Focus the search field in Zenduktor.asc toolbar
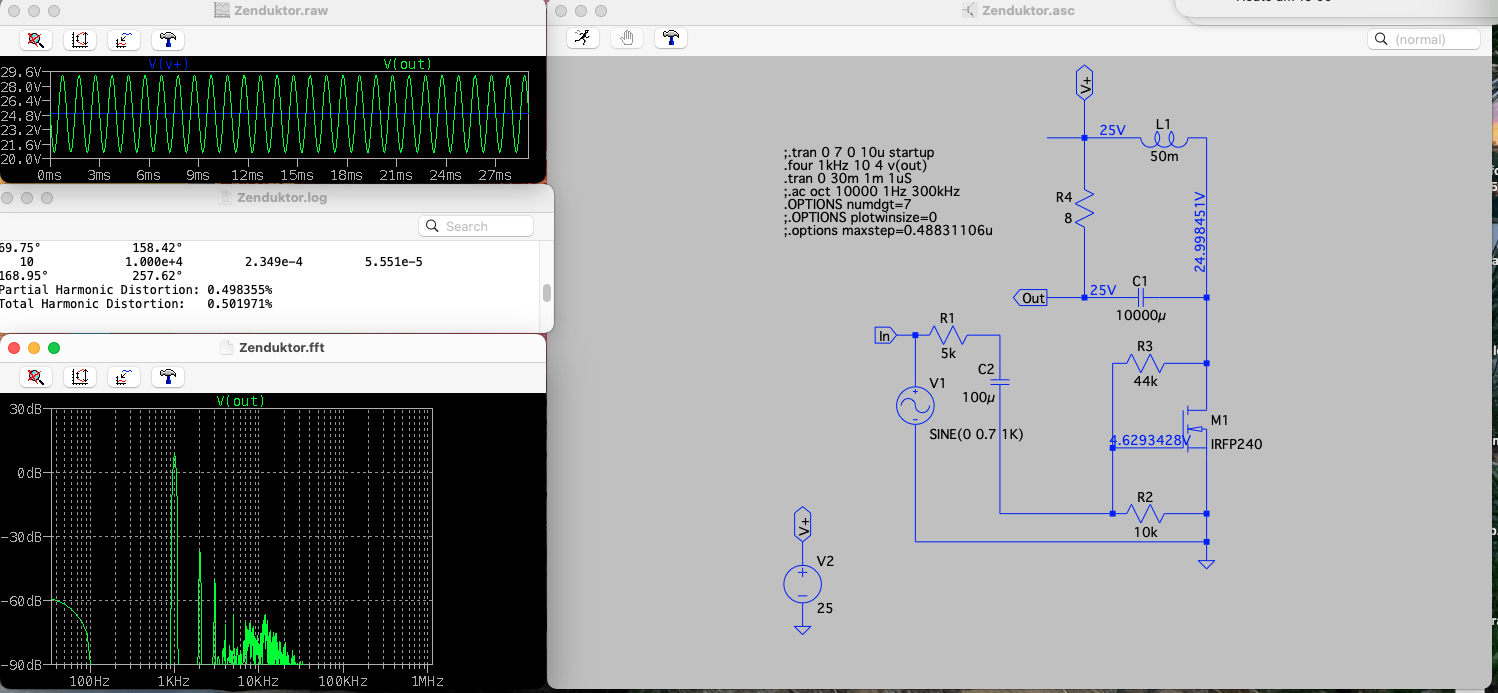1498x693 pixels. tap(1423, 39)
